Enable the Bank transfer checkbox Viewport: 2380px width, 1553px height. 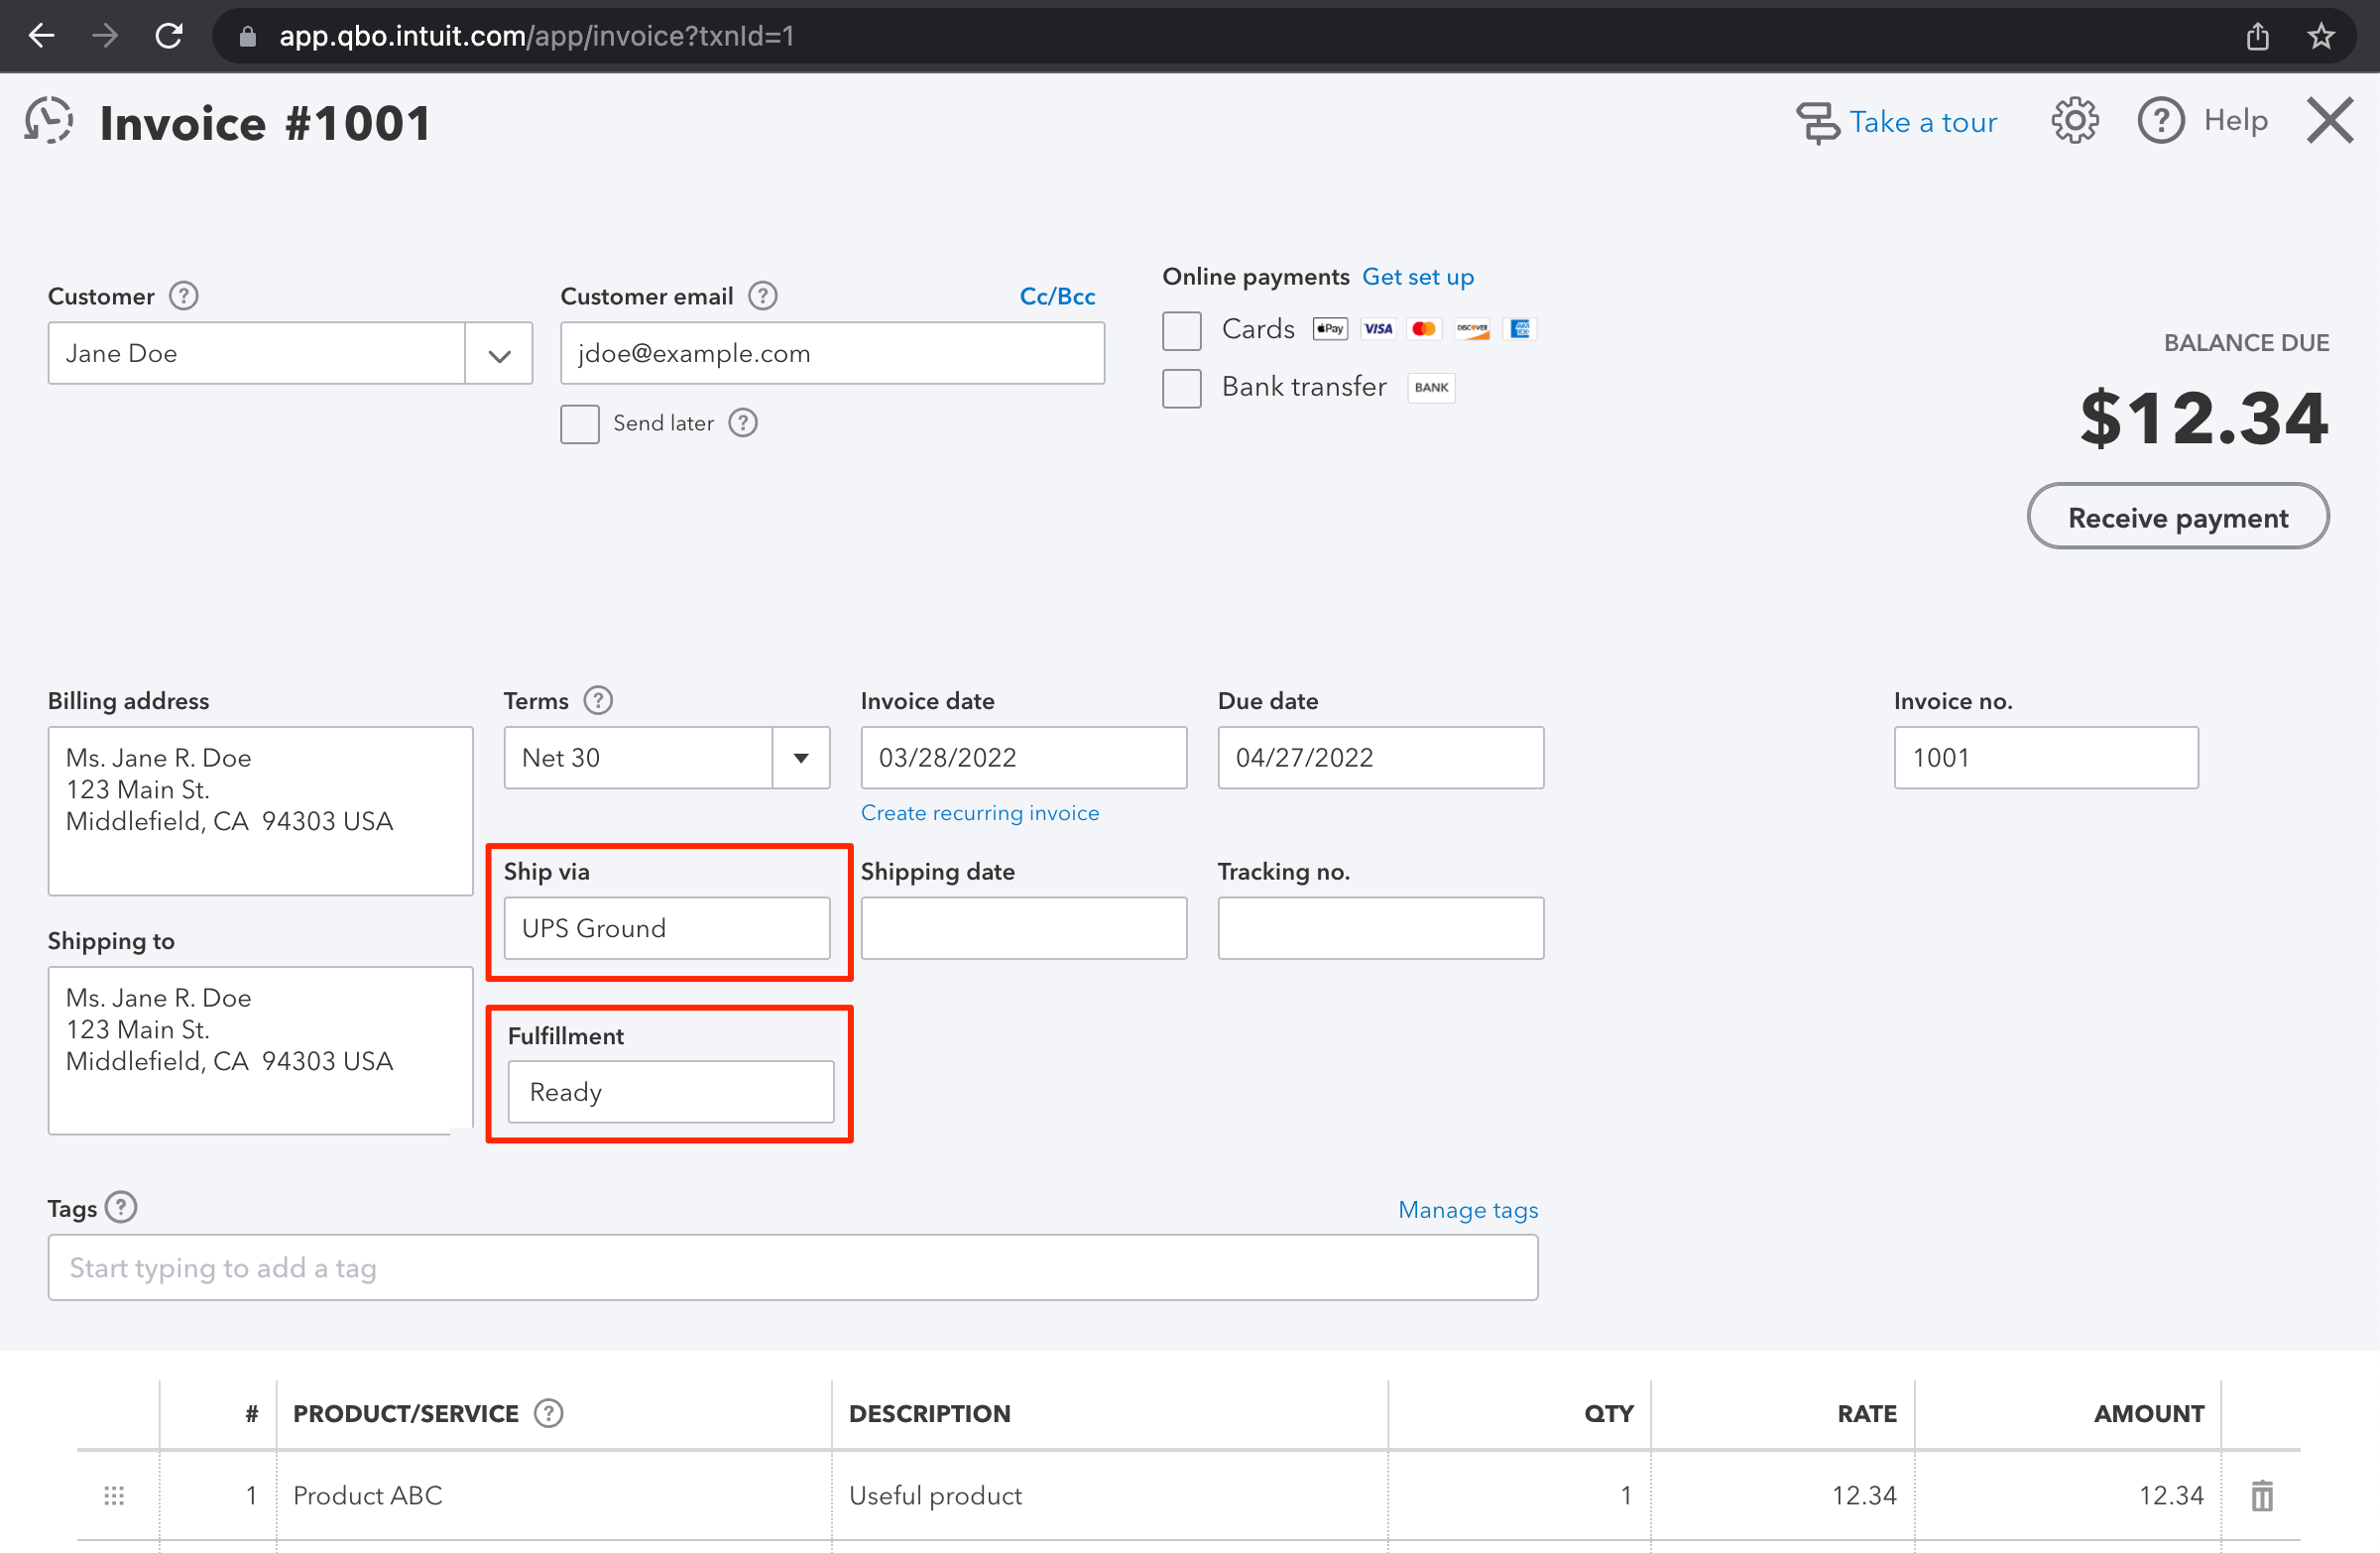pyautogui.click(x=1181, y=388)
